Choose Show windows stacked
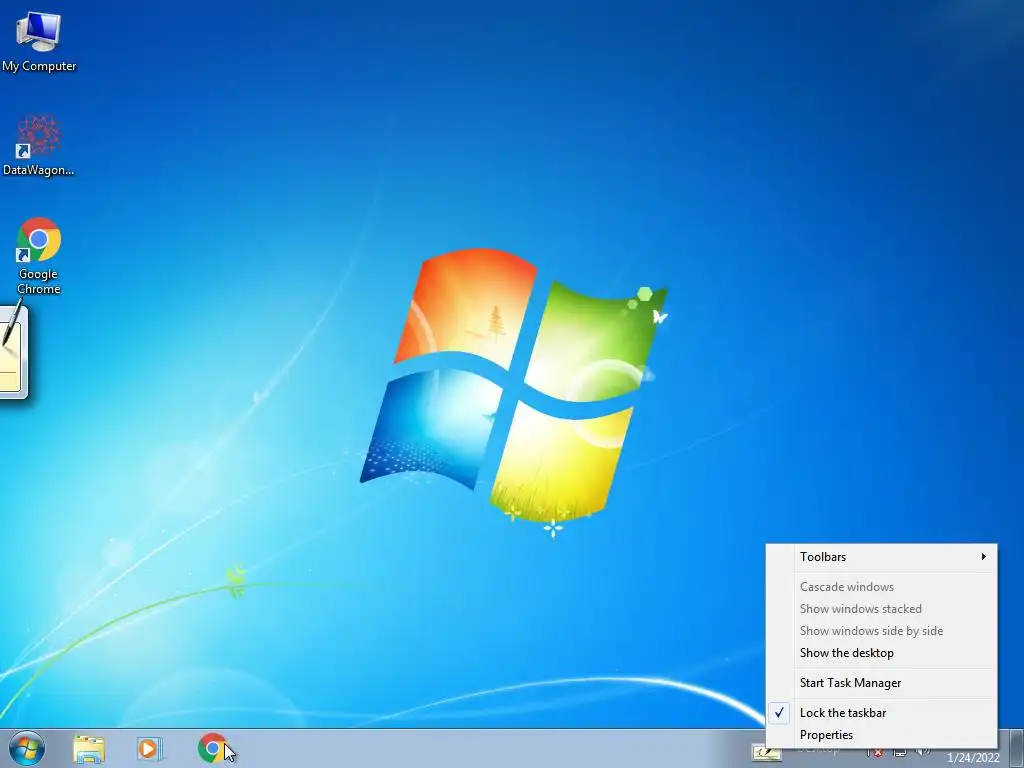This screenshot has width=1024, height=768. click(x=882, y=609)
